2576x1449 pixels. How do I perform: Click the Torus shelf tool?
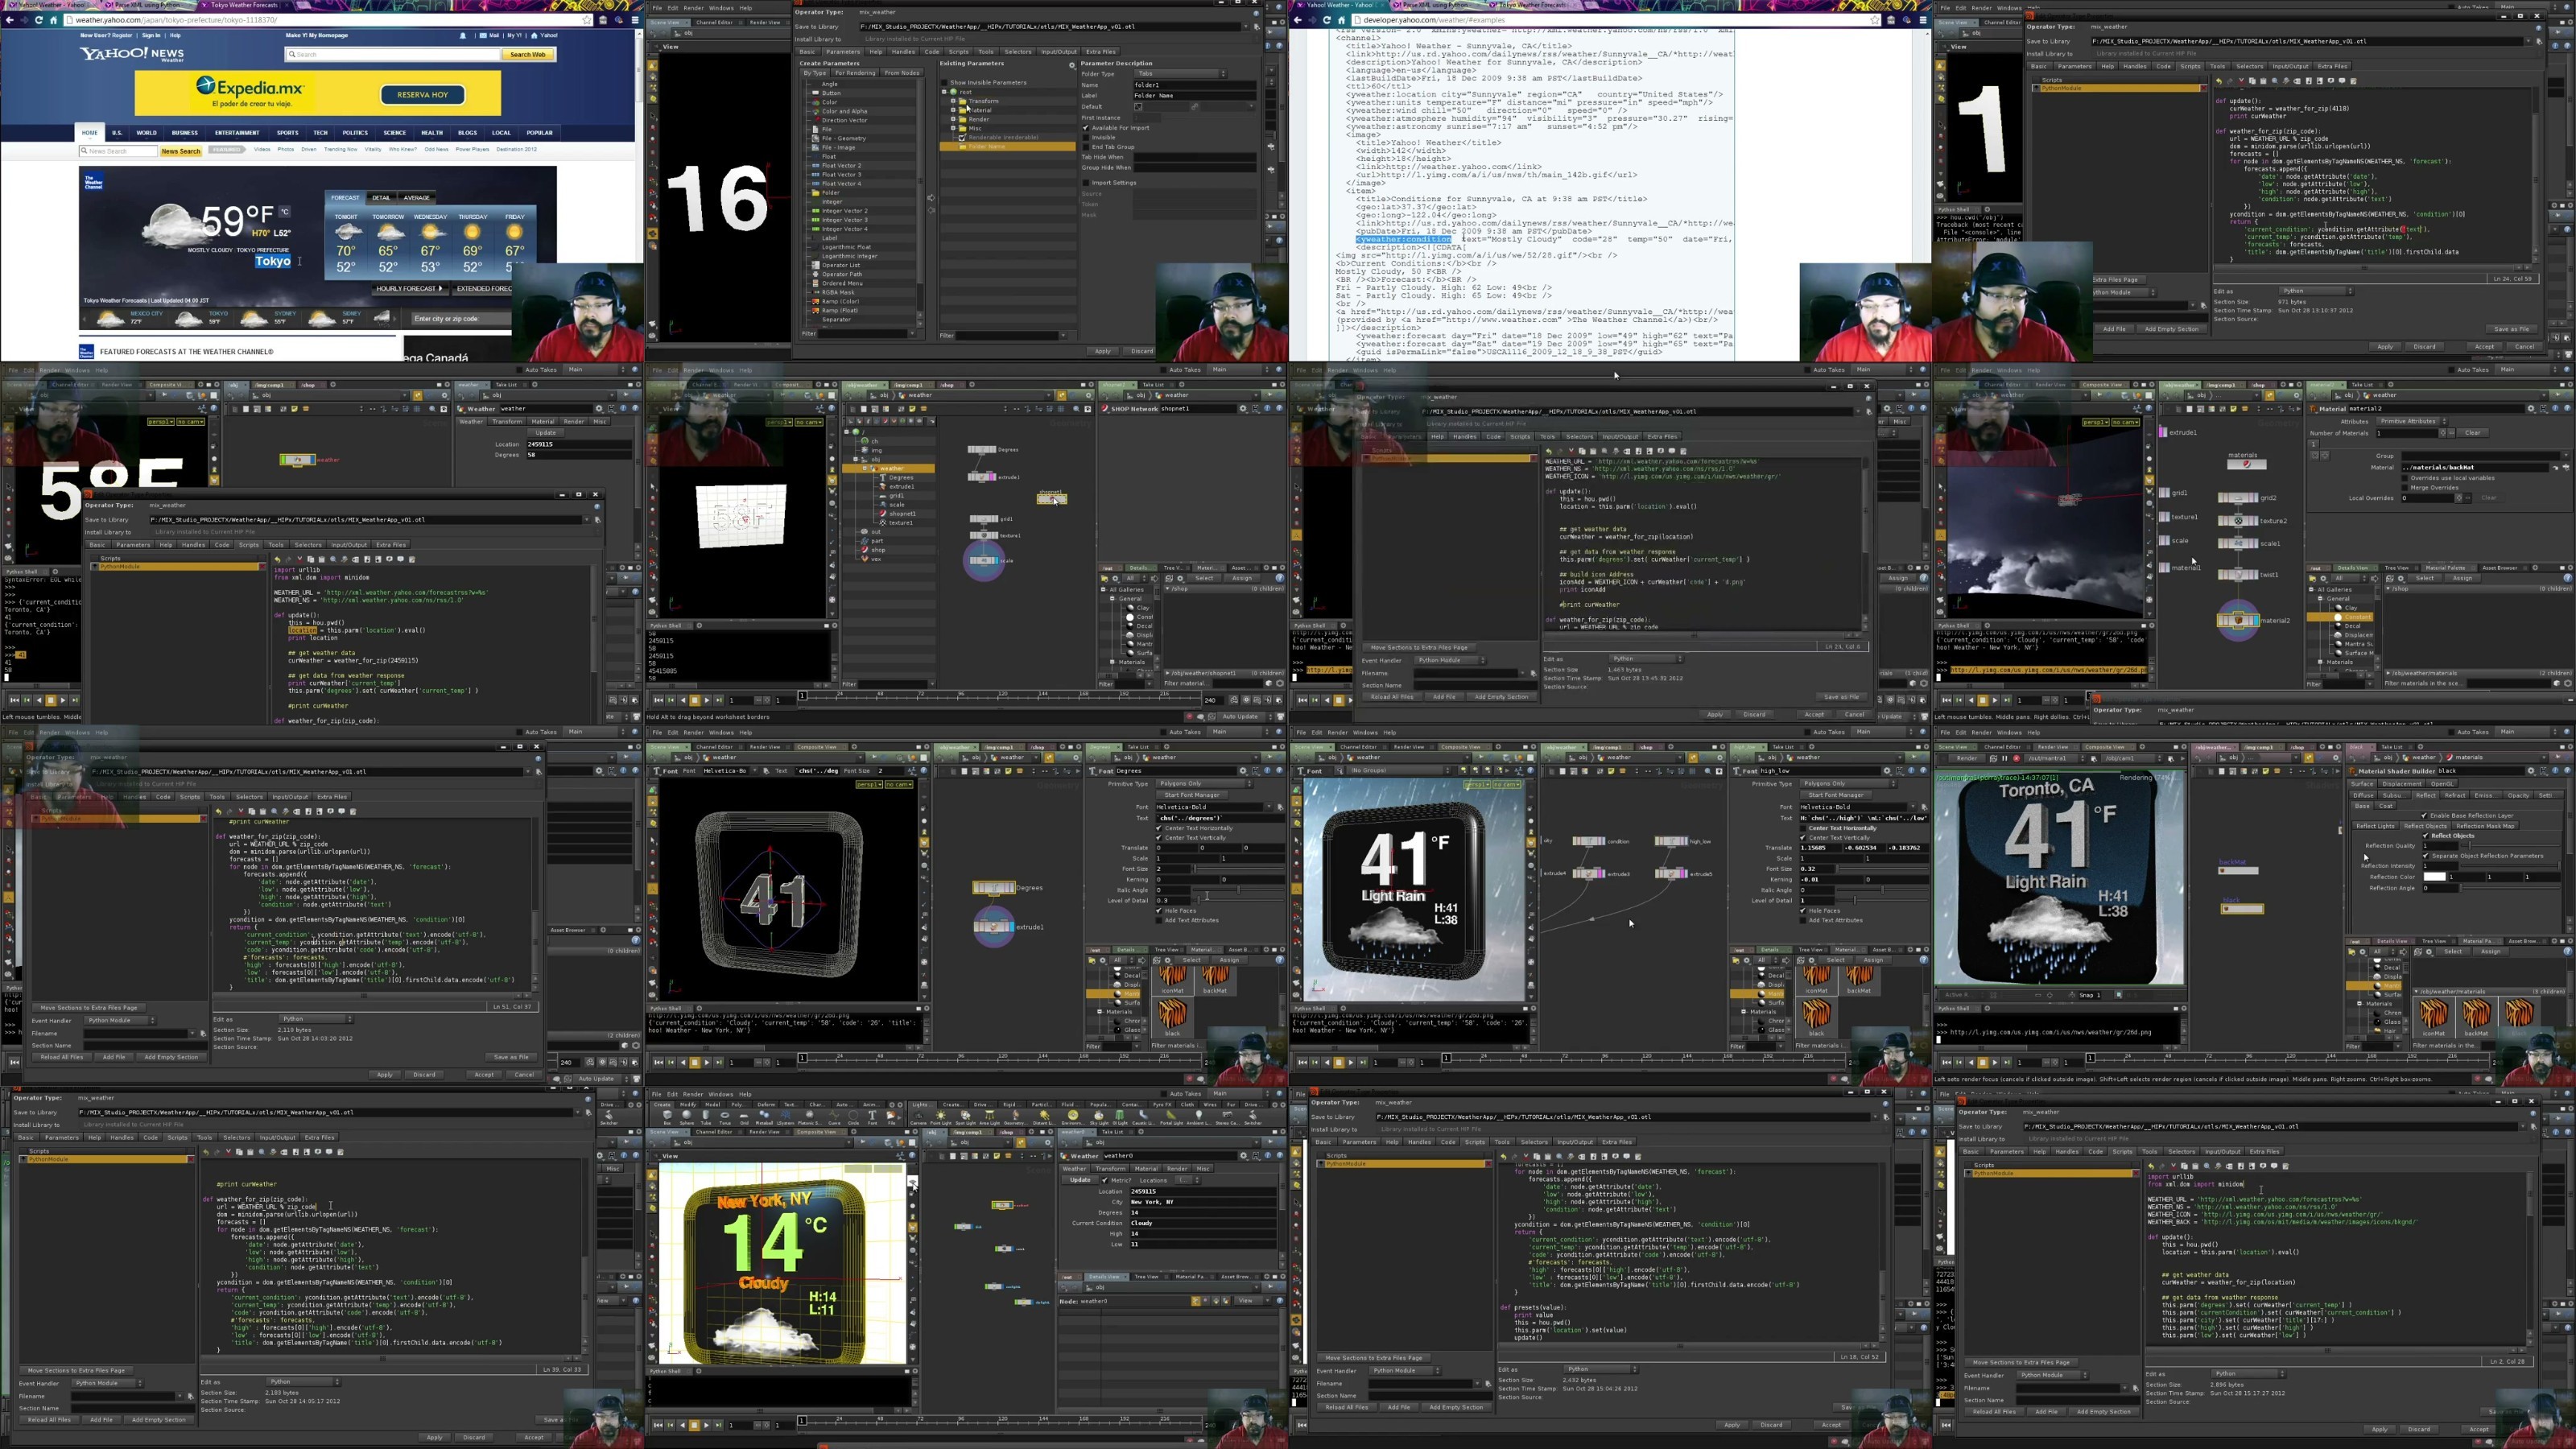[725, 1116]
